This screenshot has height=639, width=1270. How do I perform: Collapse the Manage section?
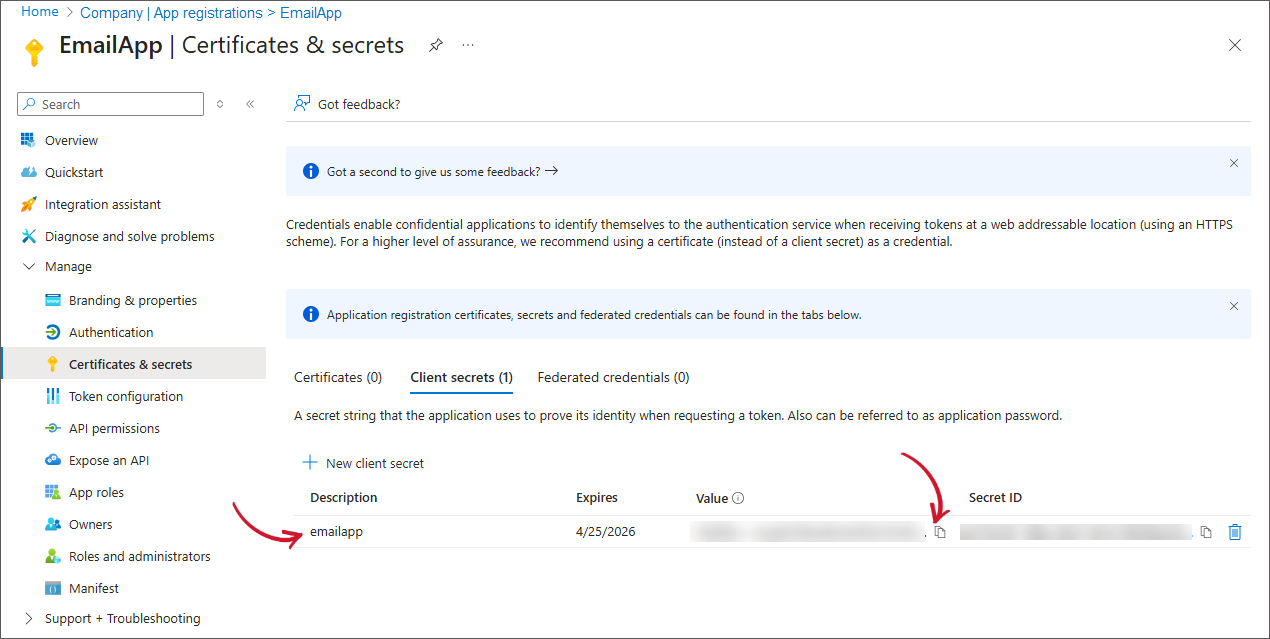pyautogui.click(x=30, y=267)
